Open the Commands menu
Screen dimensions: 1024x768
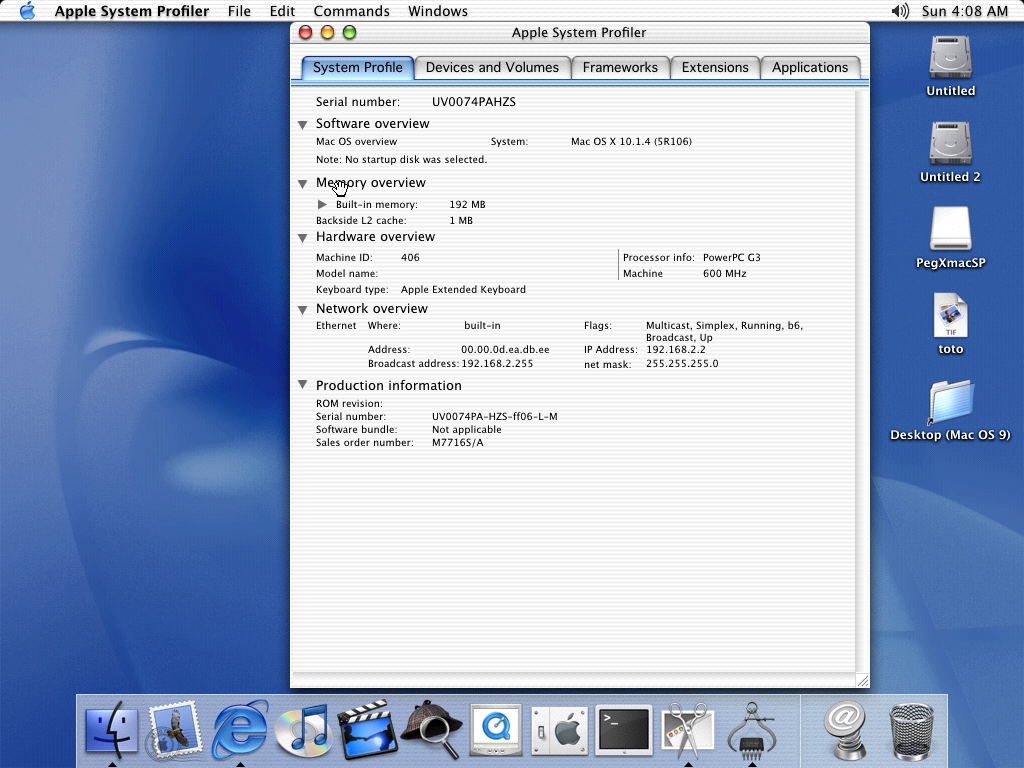351,11
